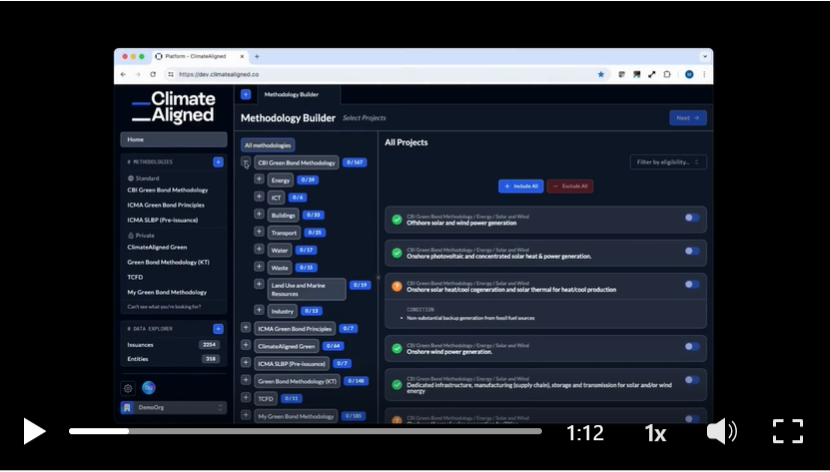Click the browser back arrow
830x472 pixels.
click(123, 75)
